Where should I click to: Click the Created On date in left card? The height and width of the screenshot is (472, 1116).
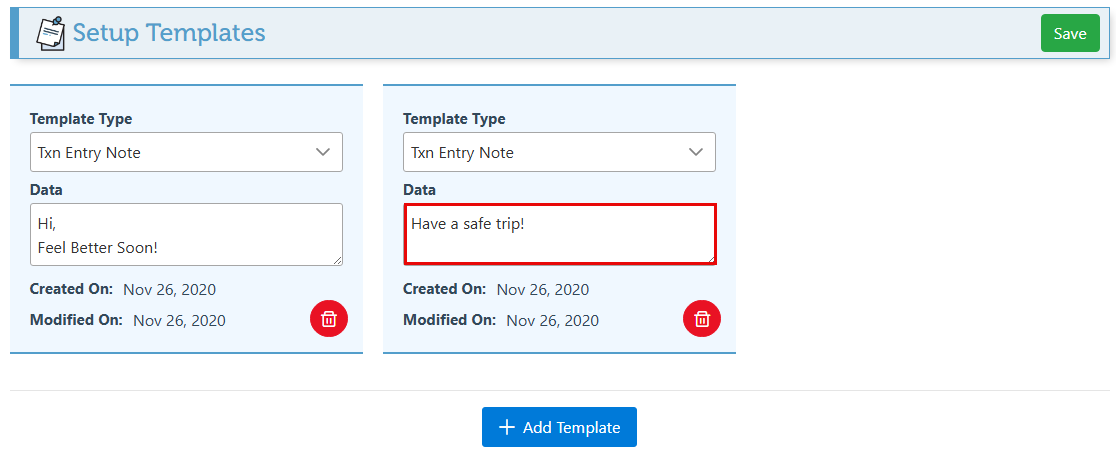(169, 290)
